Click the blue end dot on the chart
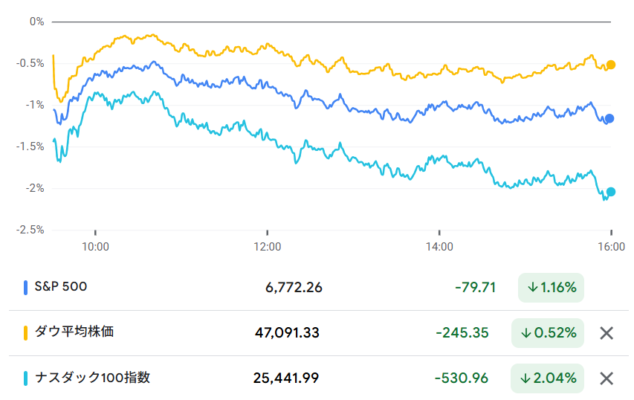Image resolution: width=634 pixels, height=400 pixels. point(610,119)
